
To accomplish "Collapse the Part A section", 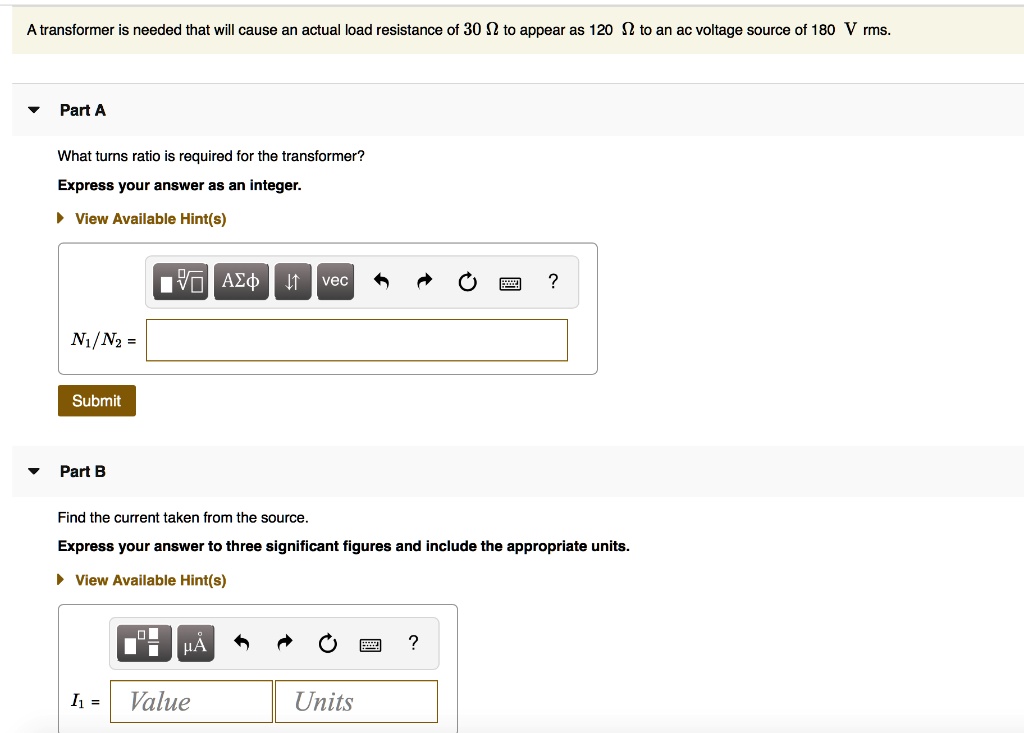I will [33, 110].
